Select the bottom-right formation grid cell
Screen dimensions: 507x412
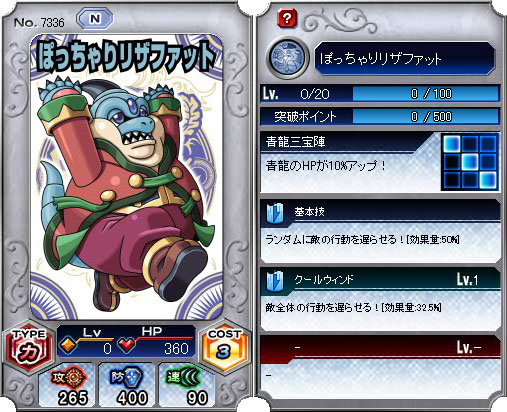488,180
